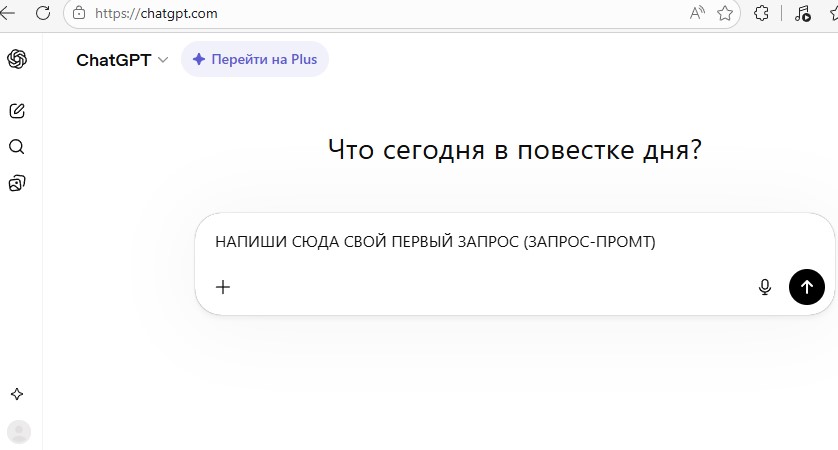
Task: Open the profile avatar in the sidebar
Action: [x=19, y=432]
